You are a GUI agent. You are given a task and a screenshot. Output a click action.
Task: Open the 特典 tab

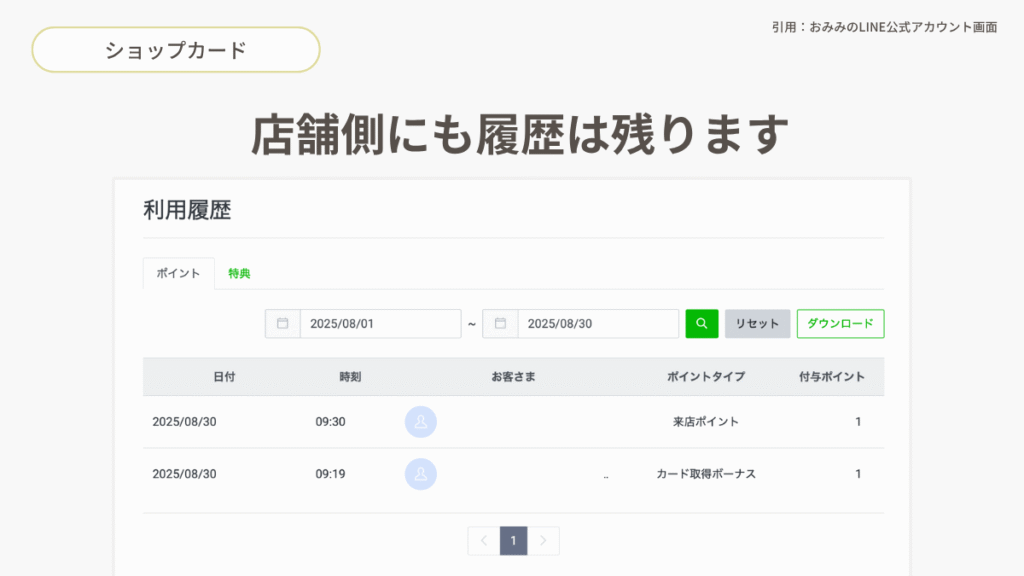pos(239,274)
